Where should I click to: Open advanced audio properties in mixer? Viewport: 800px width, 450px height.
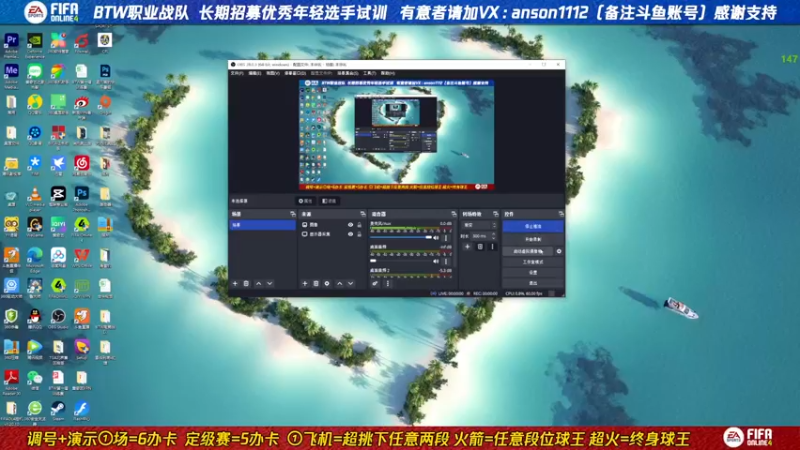(375, 283)
